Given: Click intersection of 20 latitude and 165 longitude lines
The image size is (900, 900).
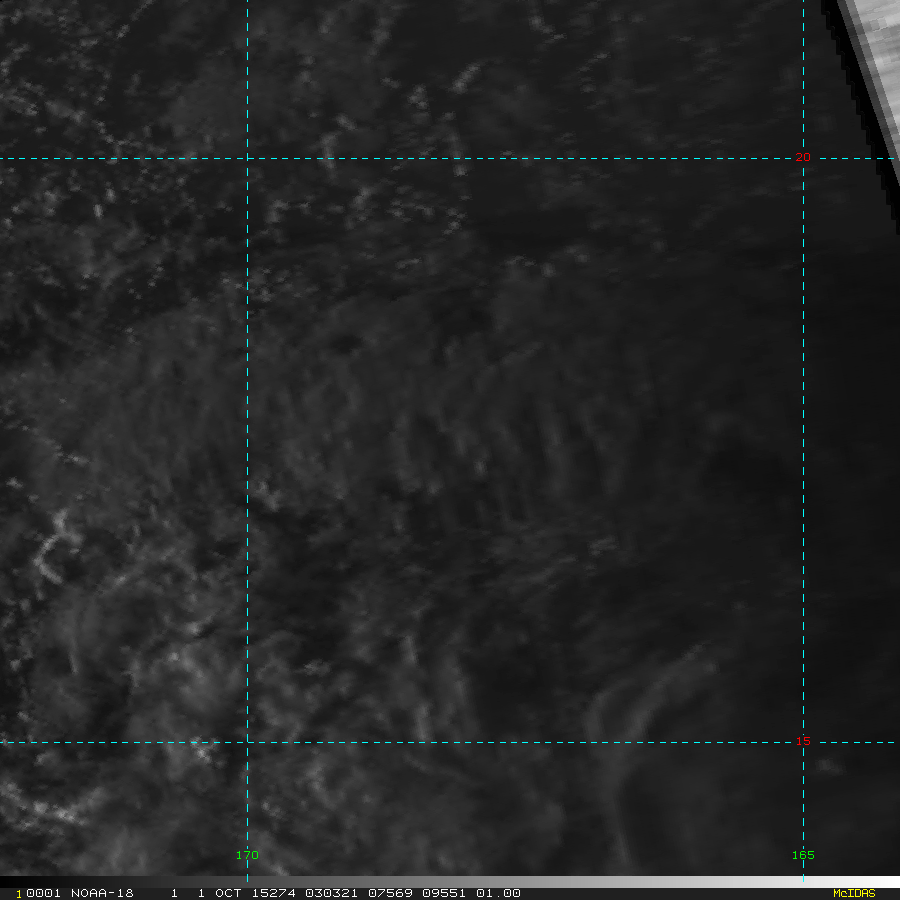Looking at the screenshot, I should 803,158.
